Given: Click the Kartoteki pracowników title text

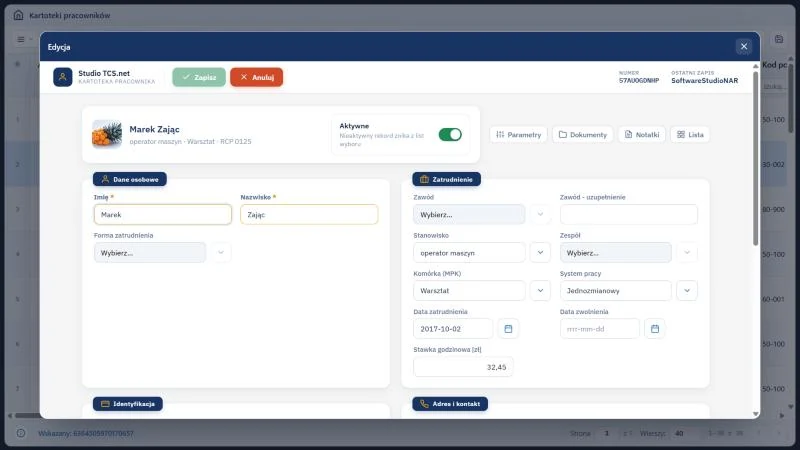Looking at the screenshot, I should tap(70, 15).
